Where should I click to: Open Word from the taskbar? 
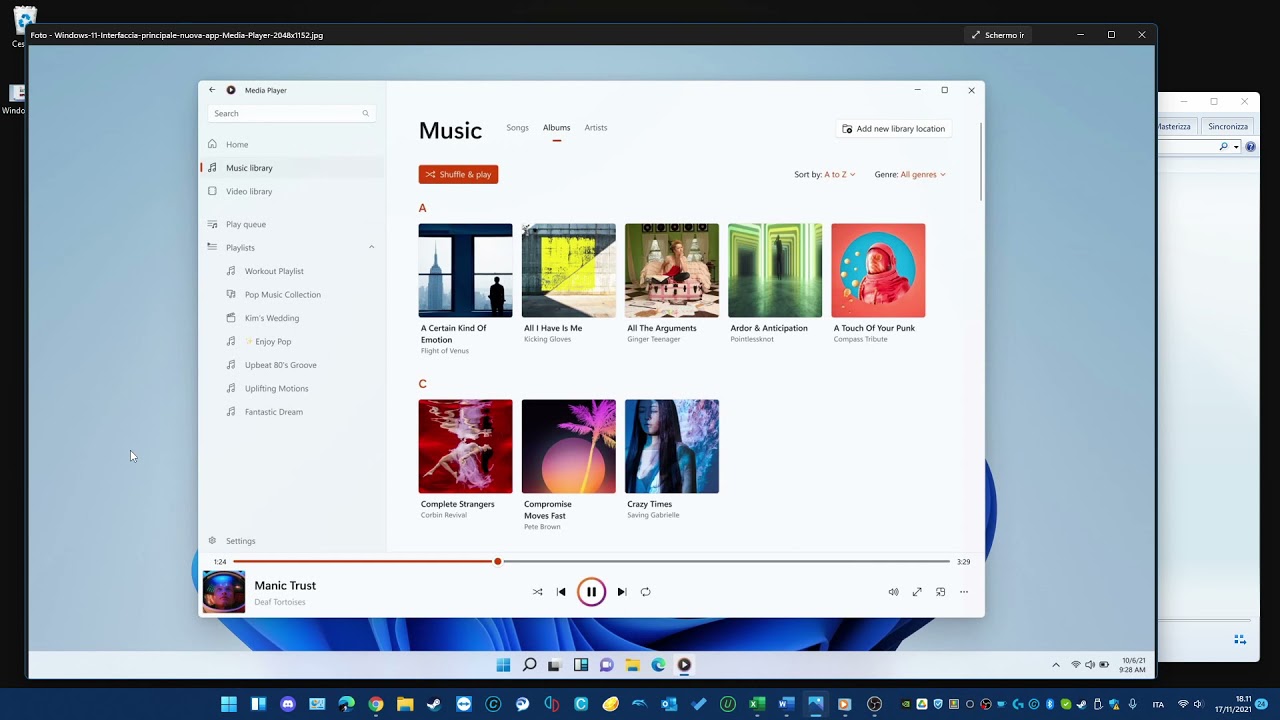click(786, 704)
